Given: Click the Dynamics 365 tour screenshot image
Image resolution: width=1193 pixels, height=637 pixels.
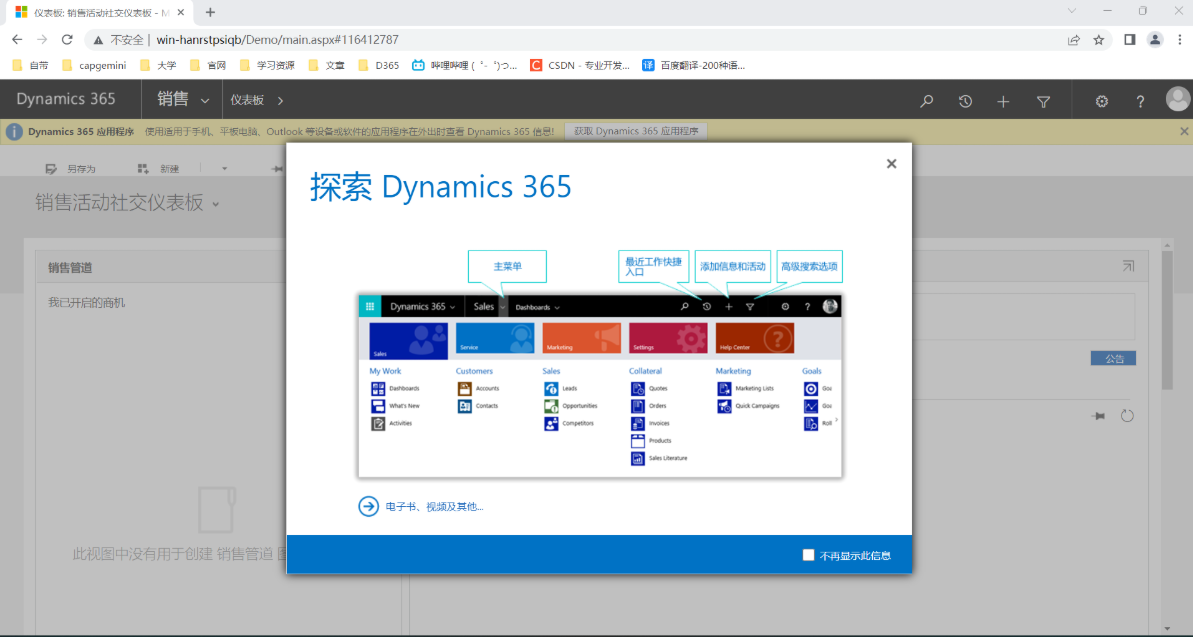Looking at the screenshot, I should click(599, 385).
